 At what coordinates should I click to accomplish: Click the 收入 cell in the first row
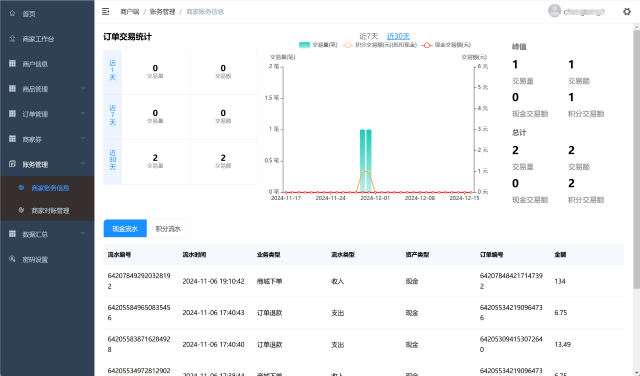click(338, 281)
